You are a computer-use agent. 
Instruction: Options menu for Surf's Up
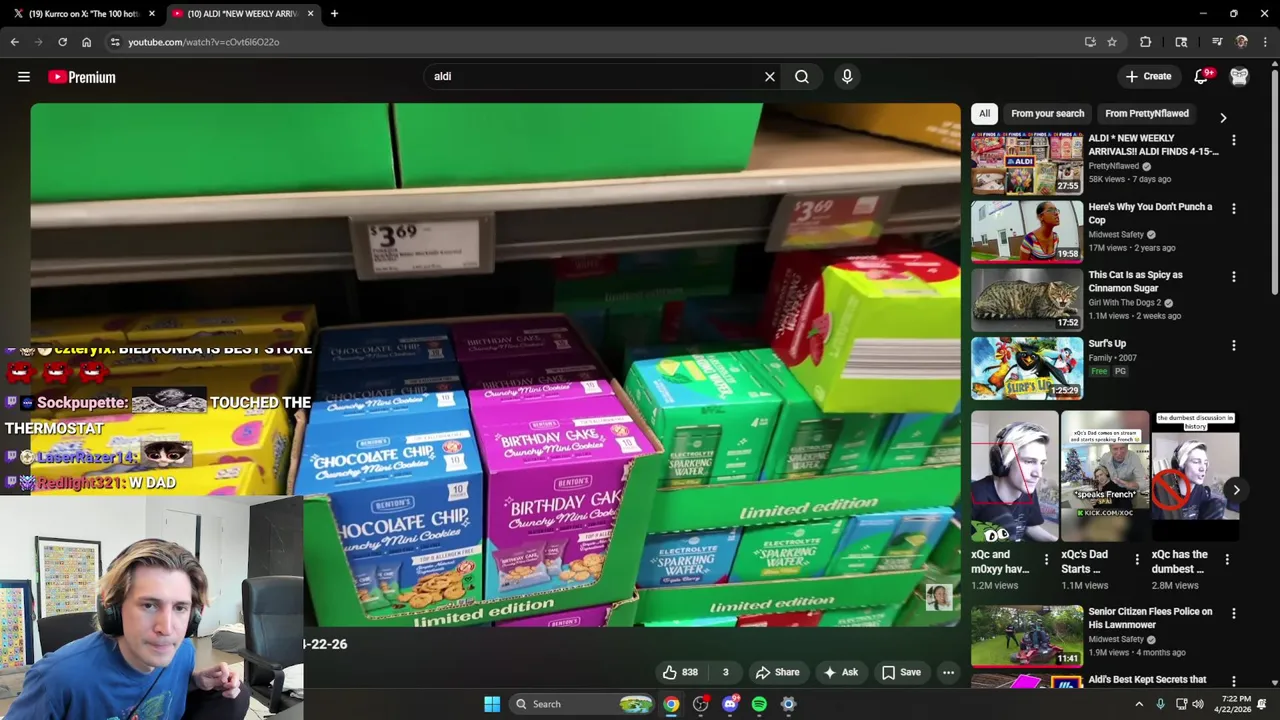(1233, 346)
